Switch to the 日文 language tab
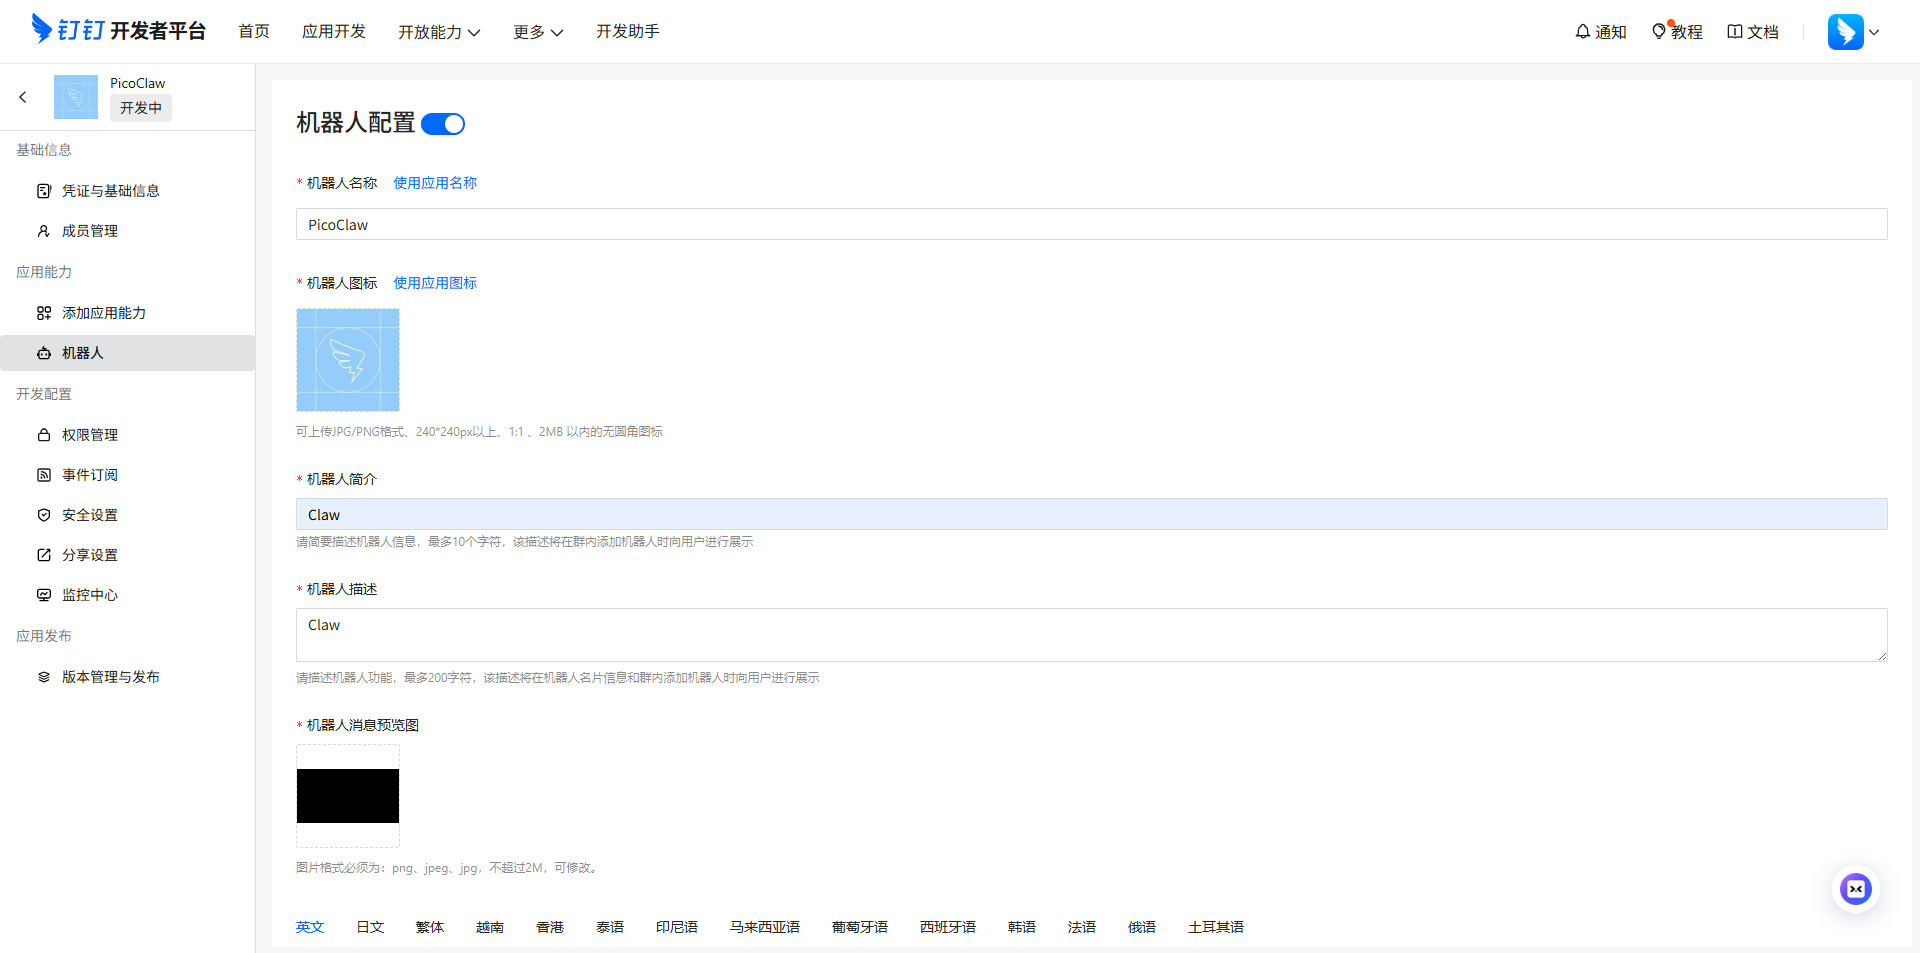This screenshot has width=1920, height=953. pyautogui.click(x=369, y=927)
